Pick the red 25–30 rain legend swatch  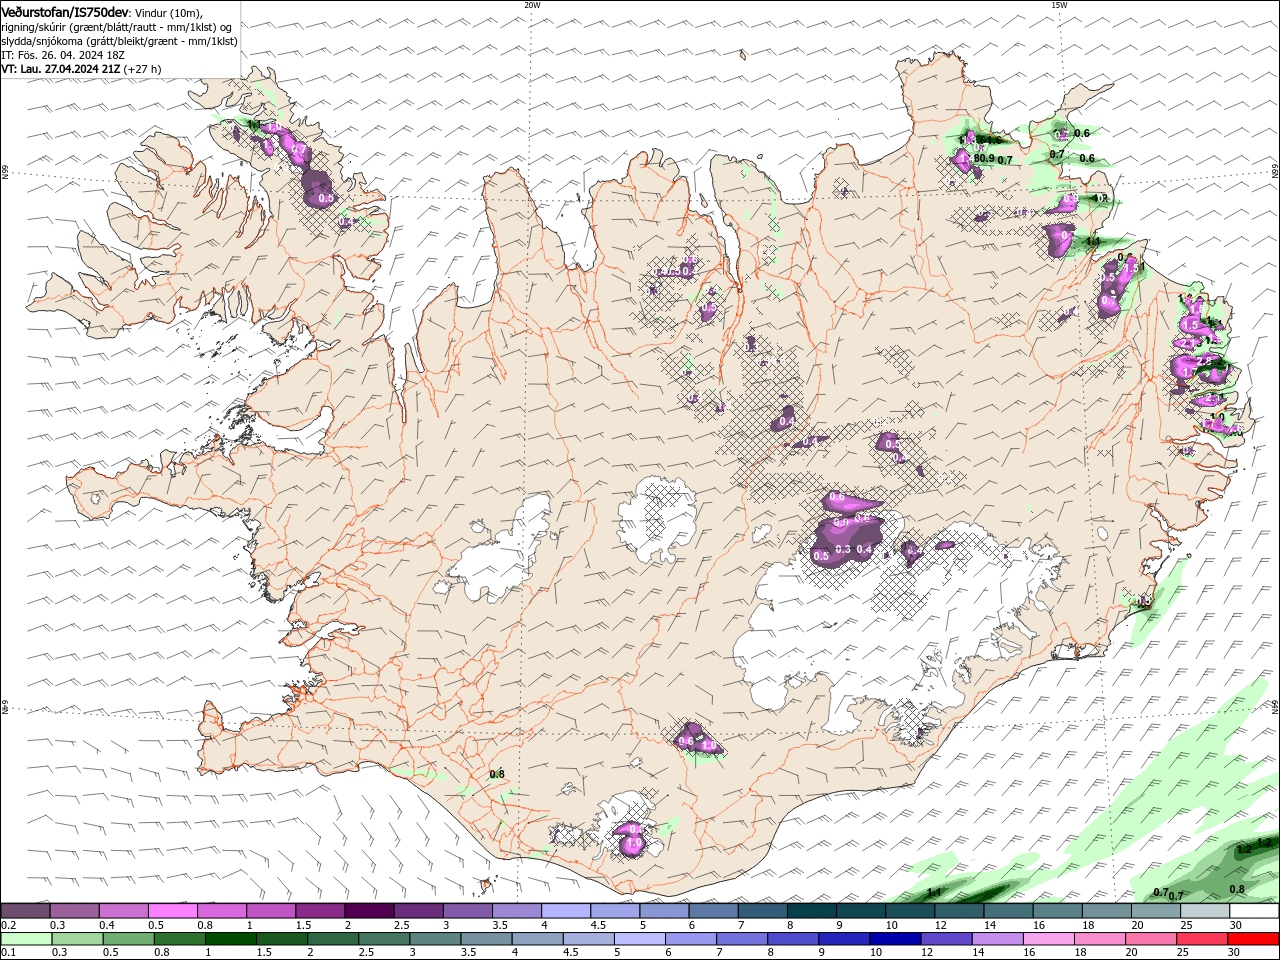coord(1202,939)
